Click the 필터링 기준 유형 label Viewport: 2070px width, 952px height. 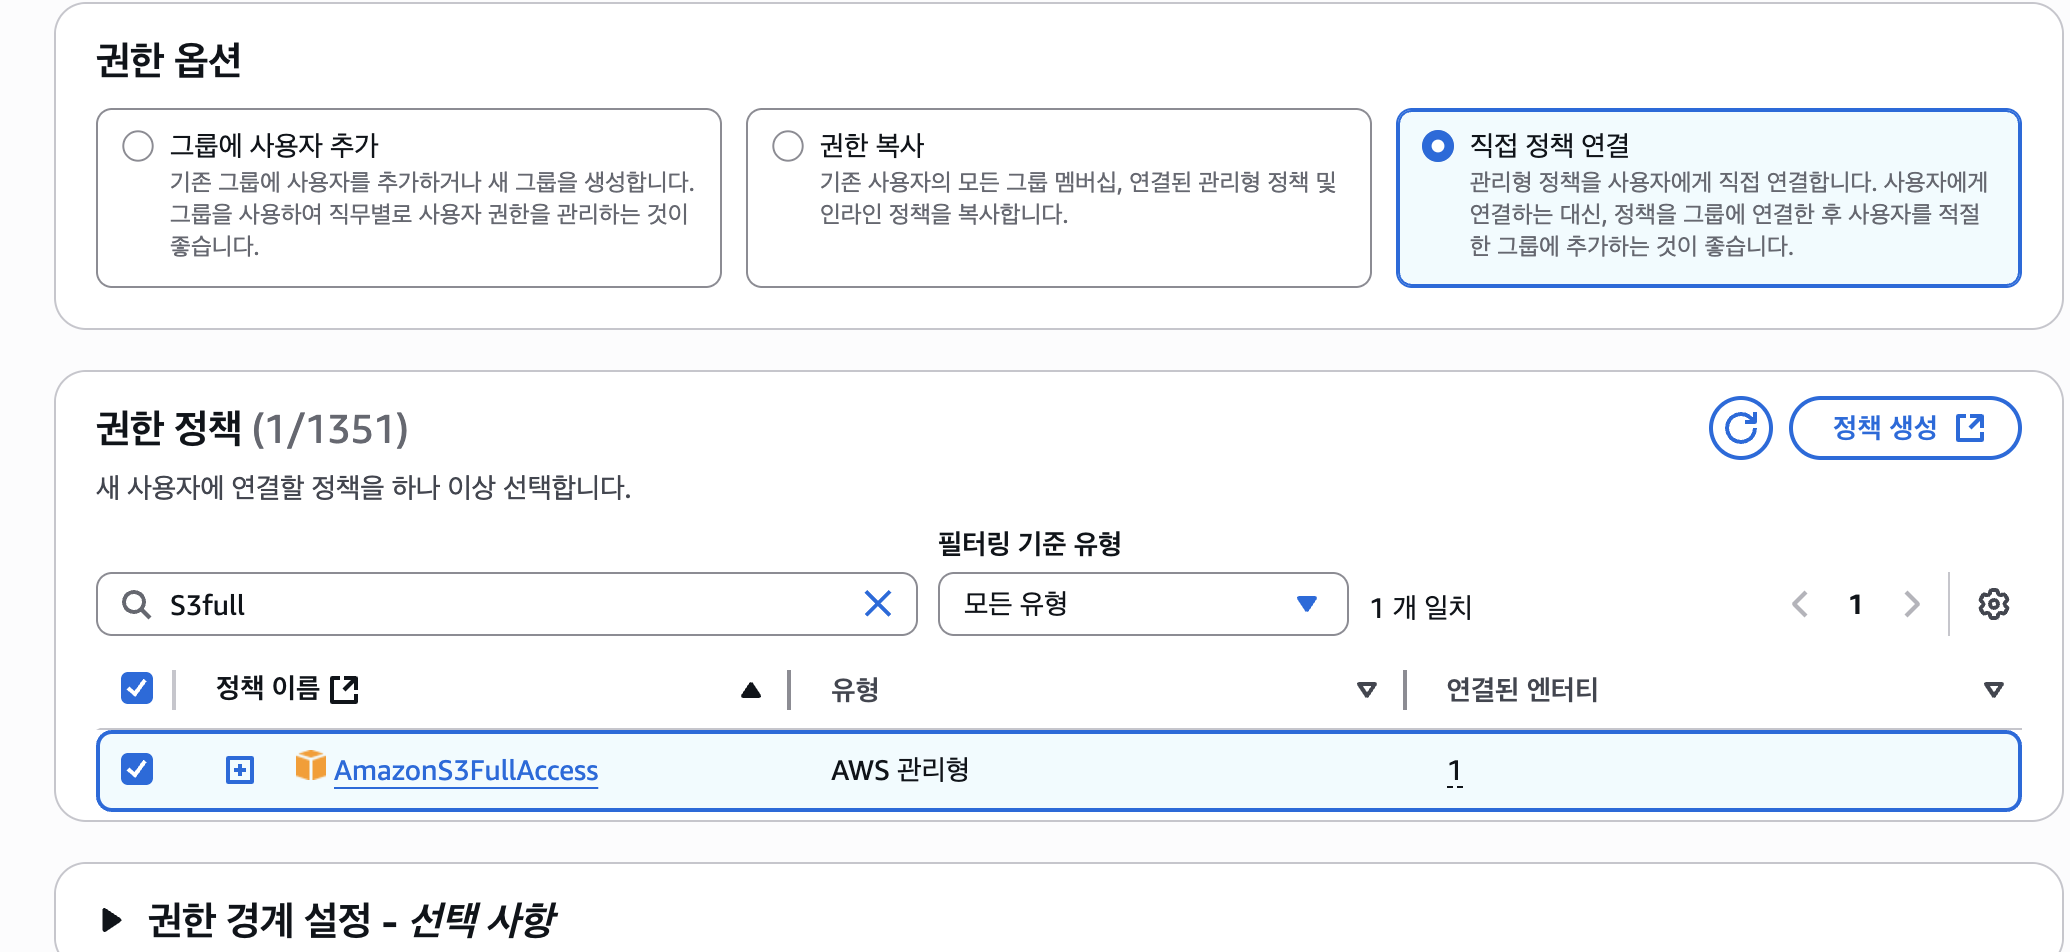click(x=1029, y=543)
